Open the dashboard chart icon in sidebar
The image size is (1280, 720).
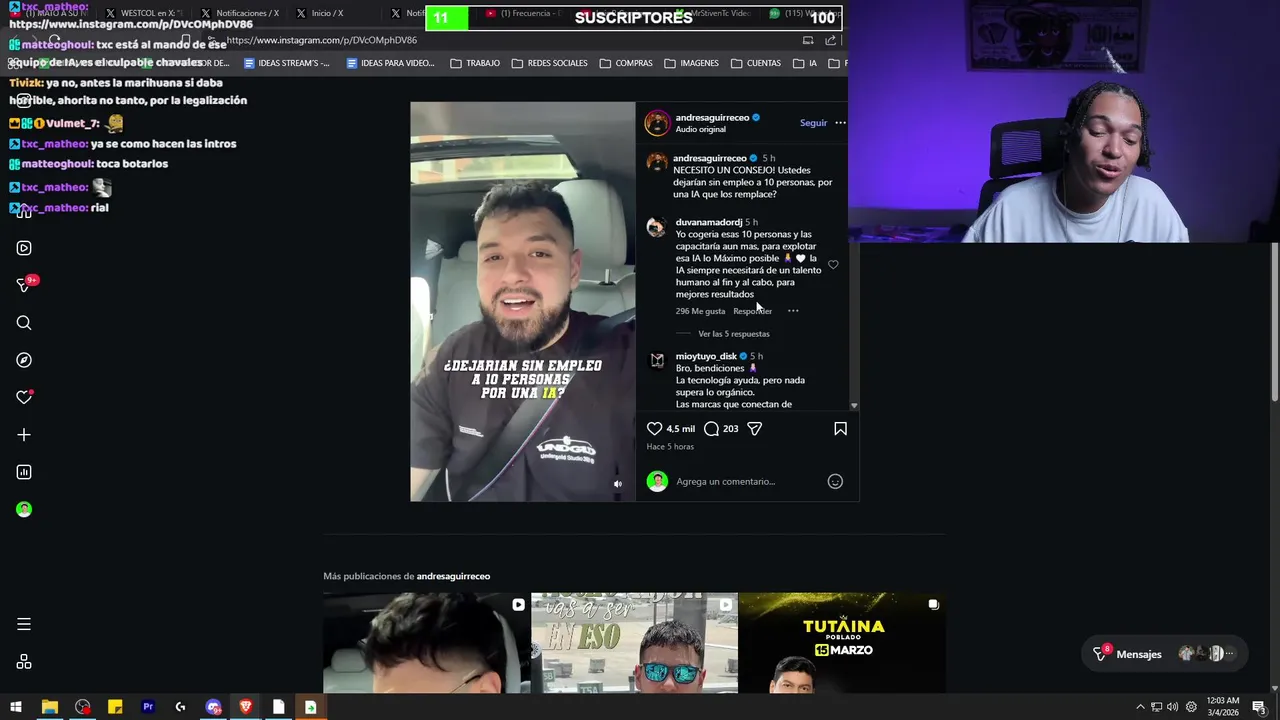(24, 472)
